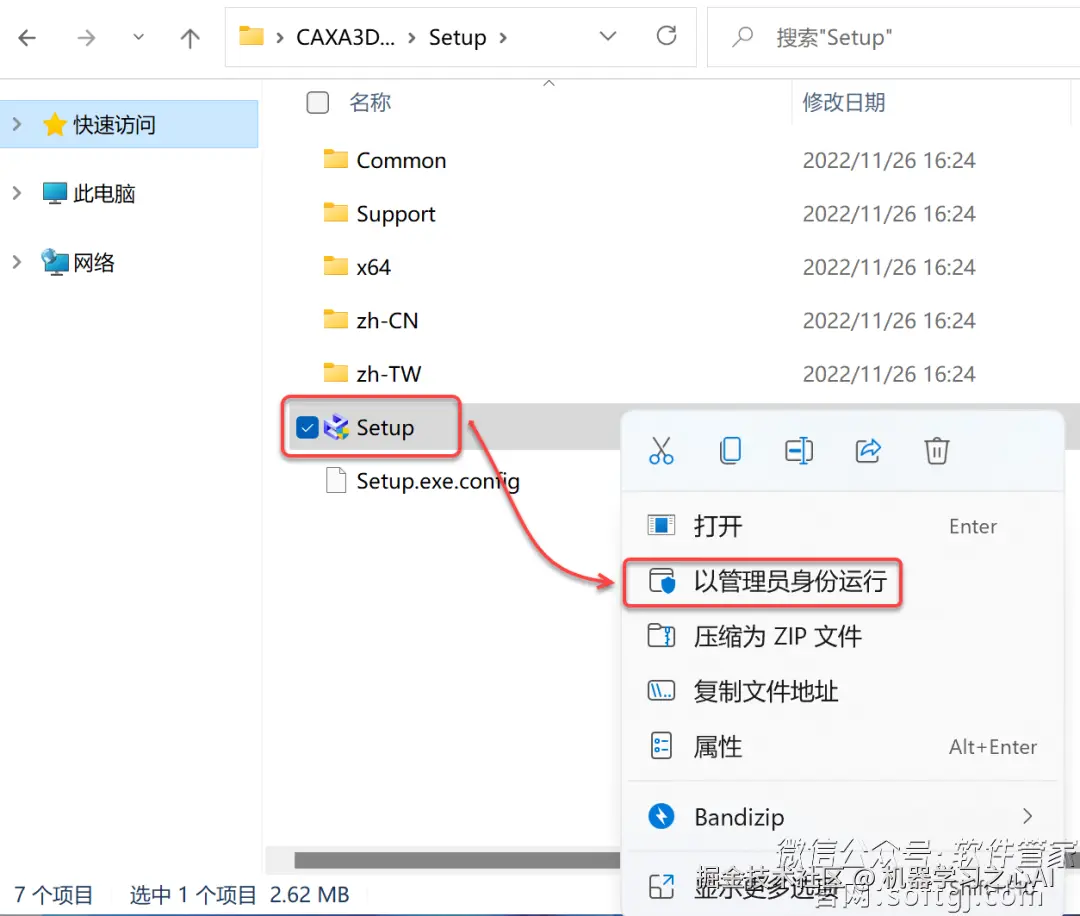Uncheck the Setup file checkbox
Screen dimensions: 1080x916
point(307,428)
